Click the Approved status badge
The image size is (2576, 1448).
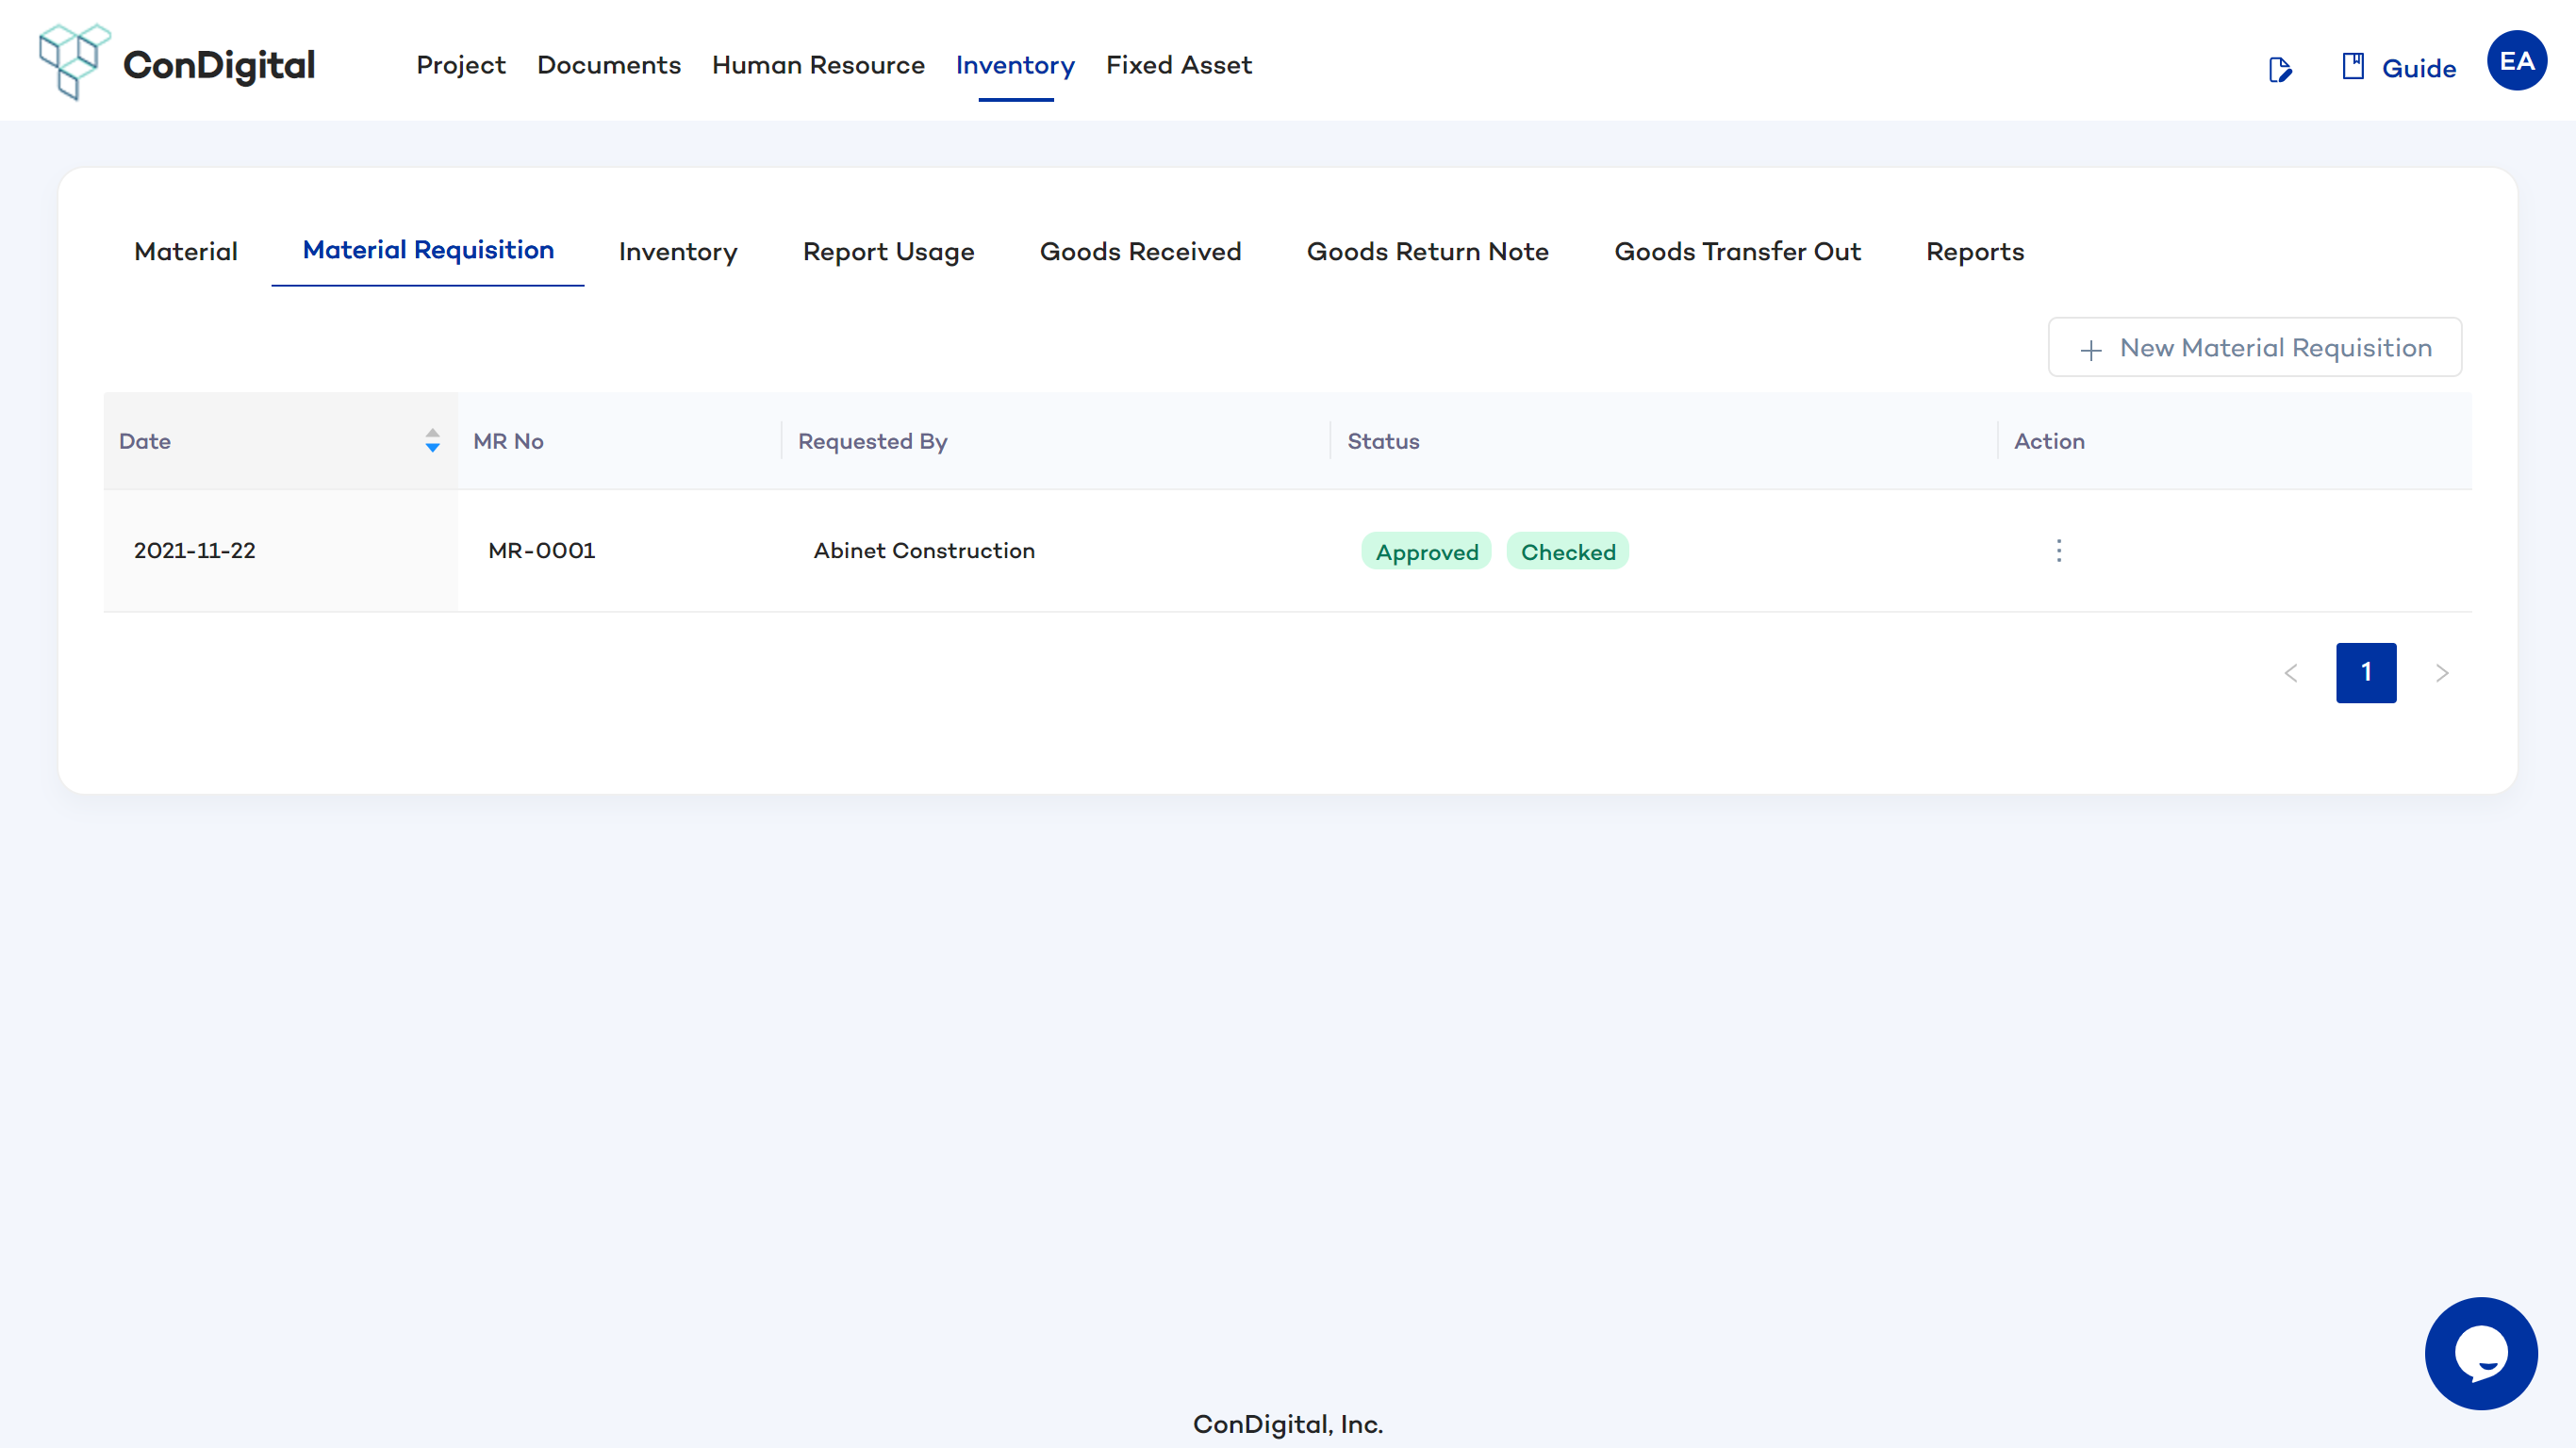(x=1426, y=552)
